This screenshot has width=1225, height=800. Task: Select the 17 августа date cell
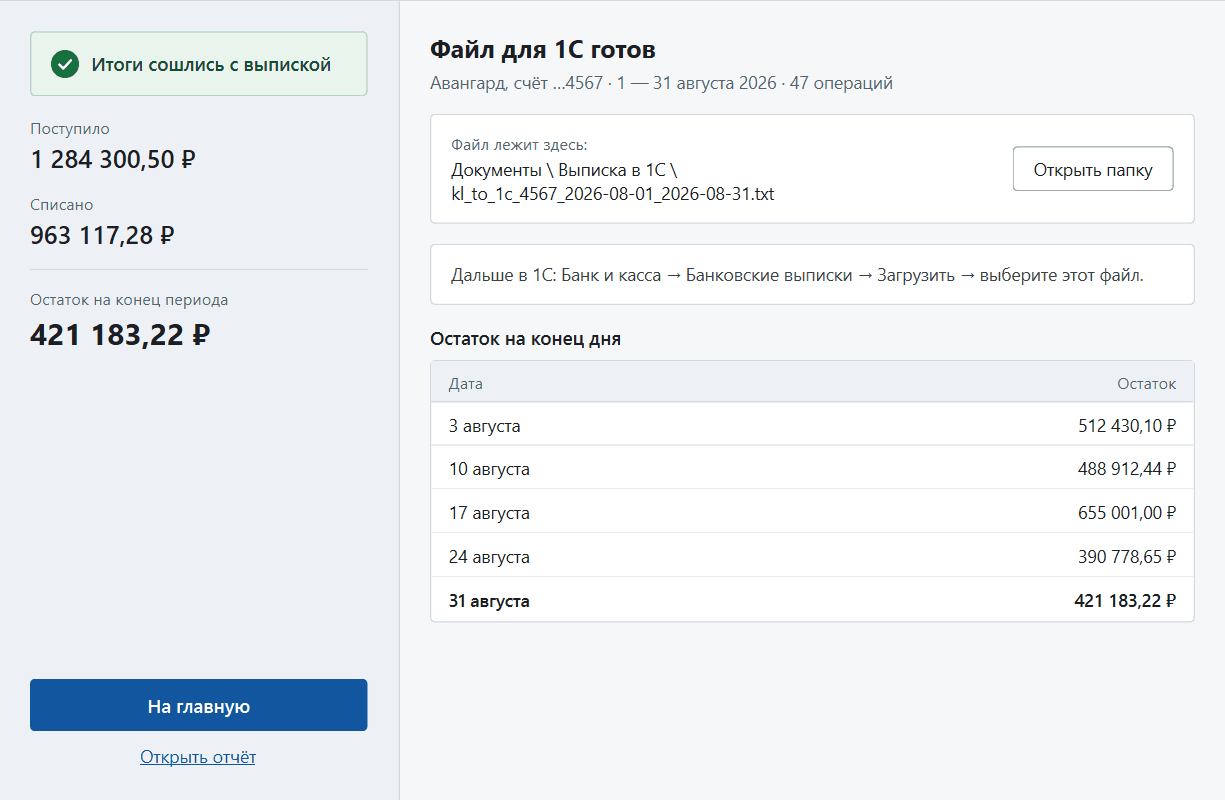pos(489,513)
